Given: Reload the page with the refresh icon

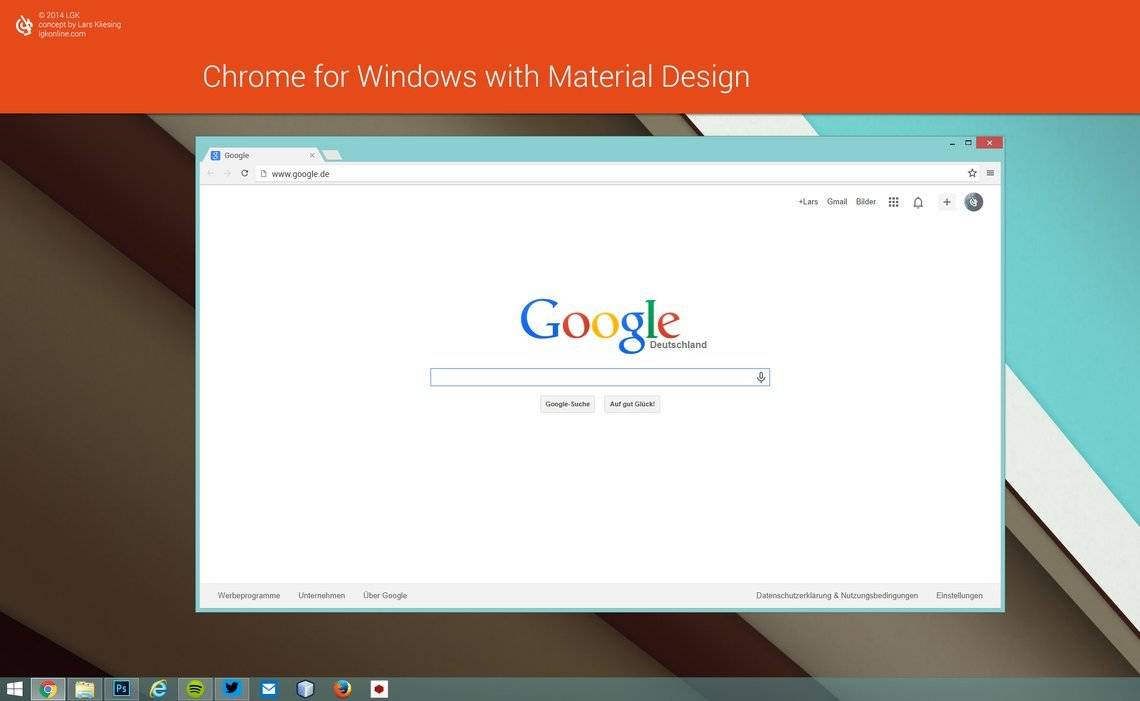Looking at the screenshot, I should pyautogui.click(x=245, y=173).
